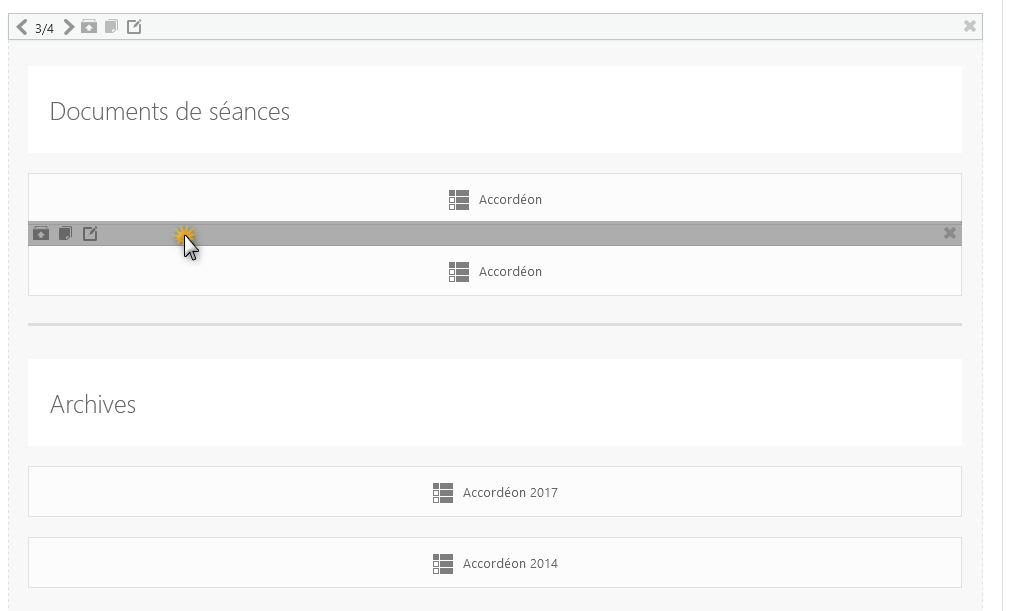Screen dimensions: 1020x611
Task: Click the list icon beside Accordéon 2014
Action: pos(443,563)
